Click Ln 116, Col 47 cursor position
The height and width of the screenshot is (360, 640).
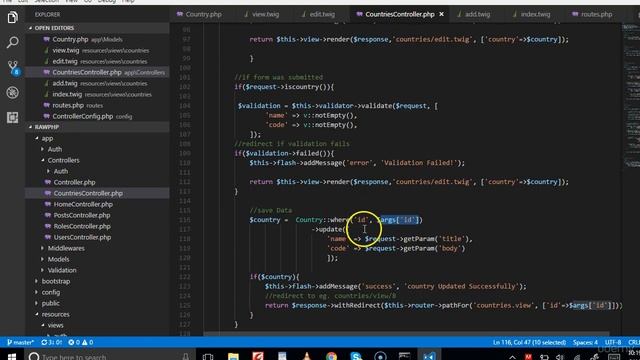coord(529,342)
